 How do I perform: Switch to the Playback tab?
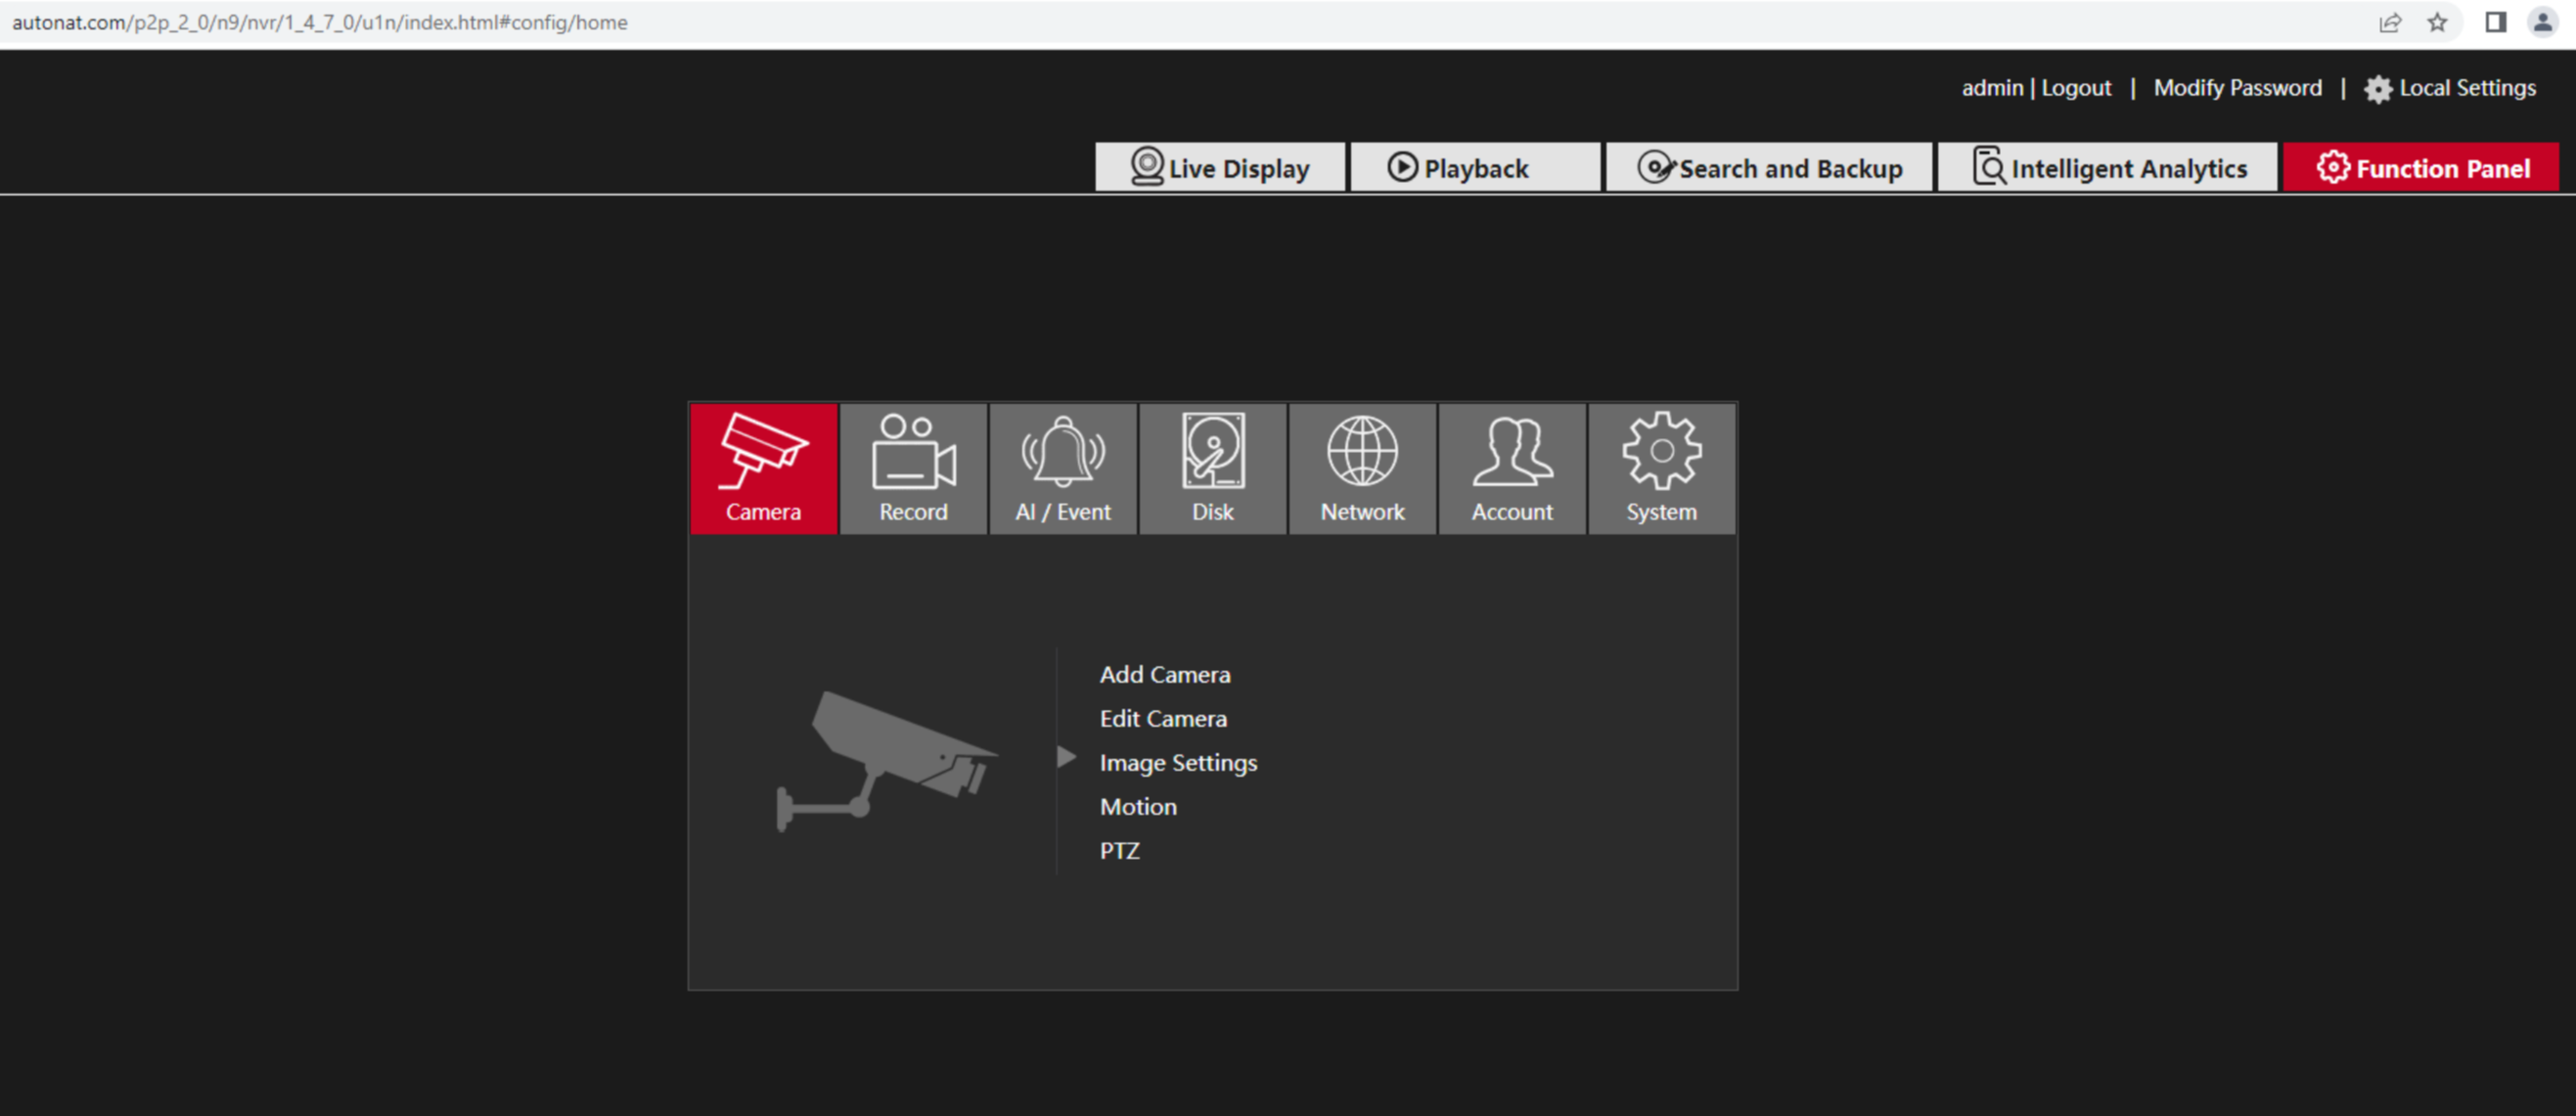tap(1475, 167)
